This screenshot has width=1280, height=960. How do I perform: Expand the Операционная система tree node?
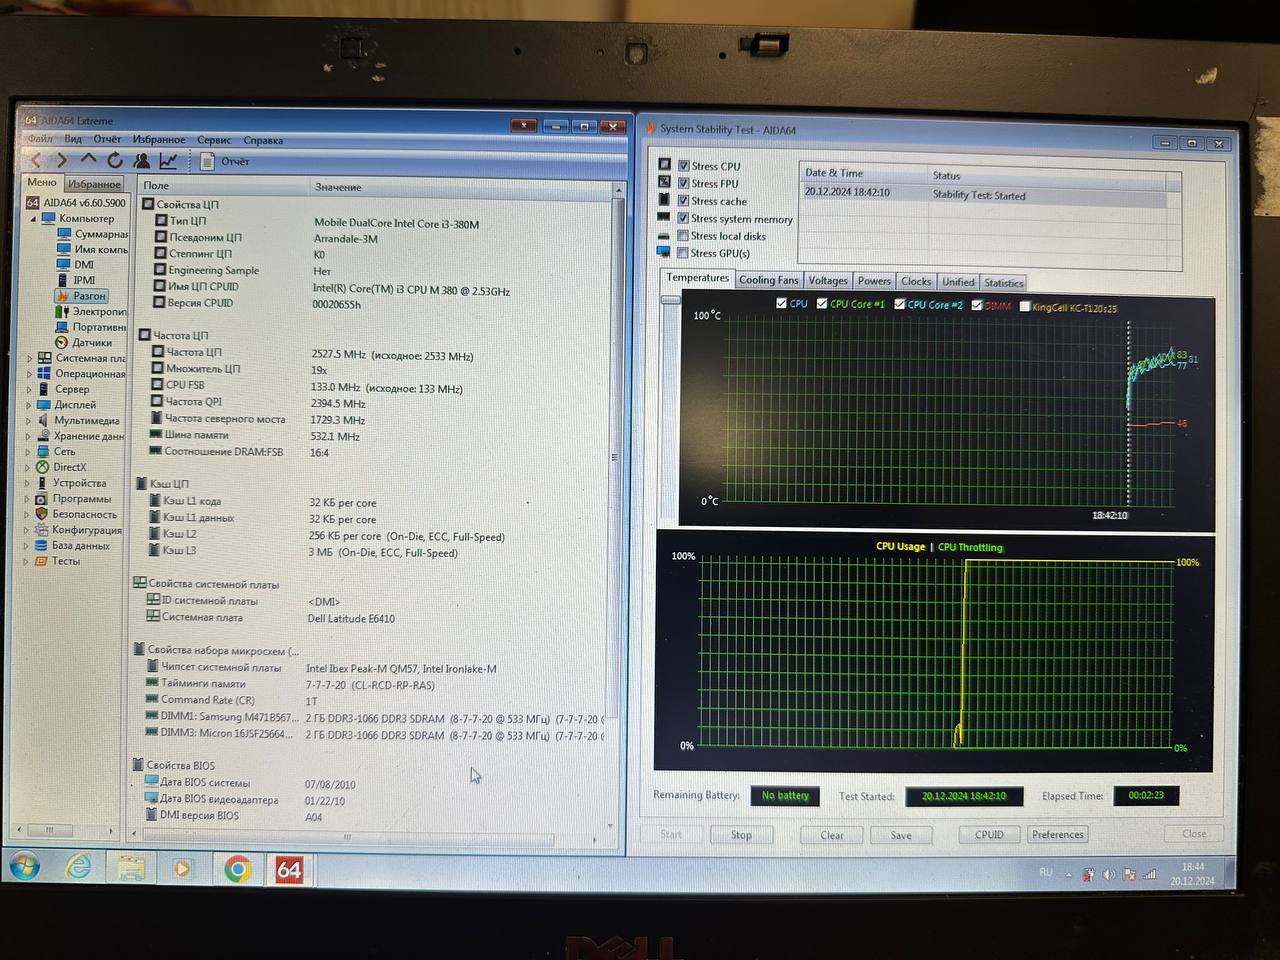pos(28,374)
